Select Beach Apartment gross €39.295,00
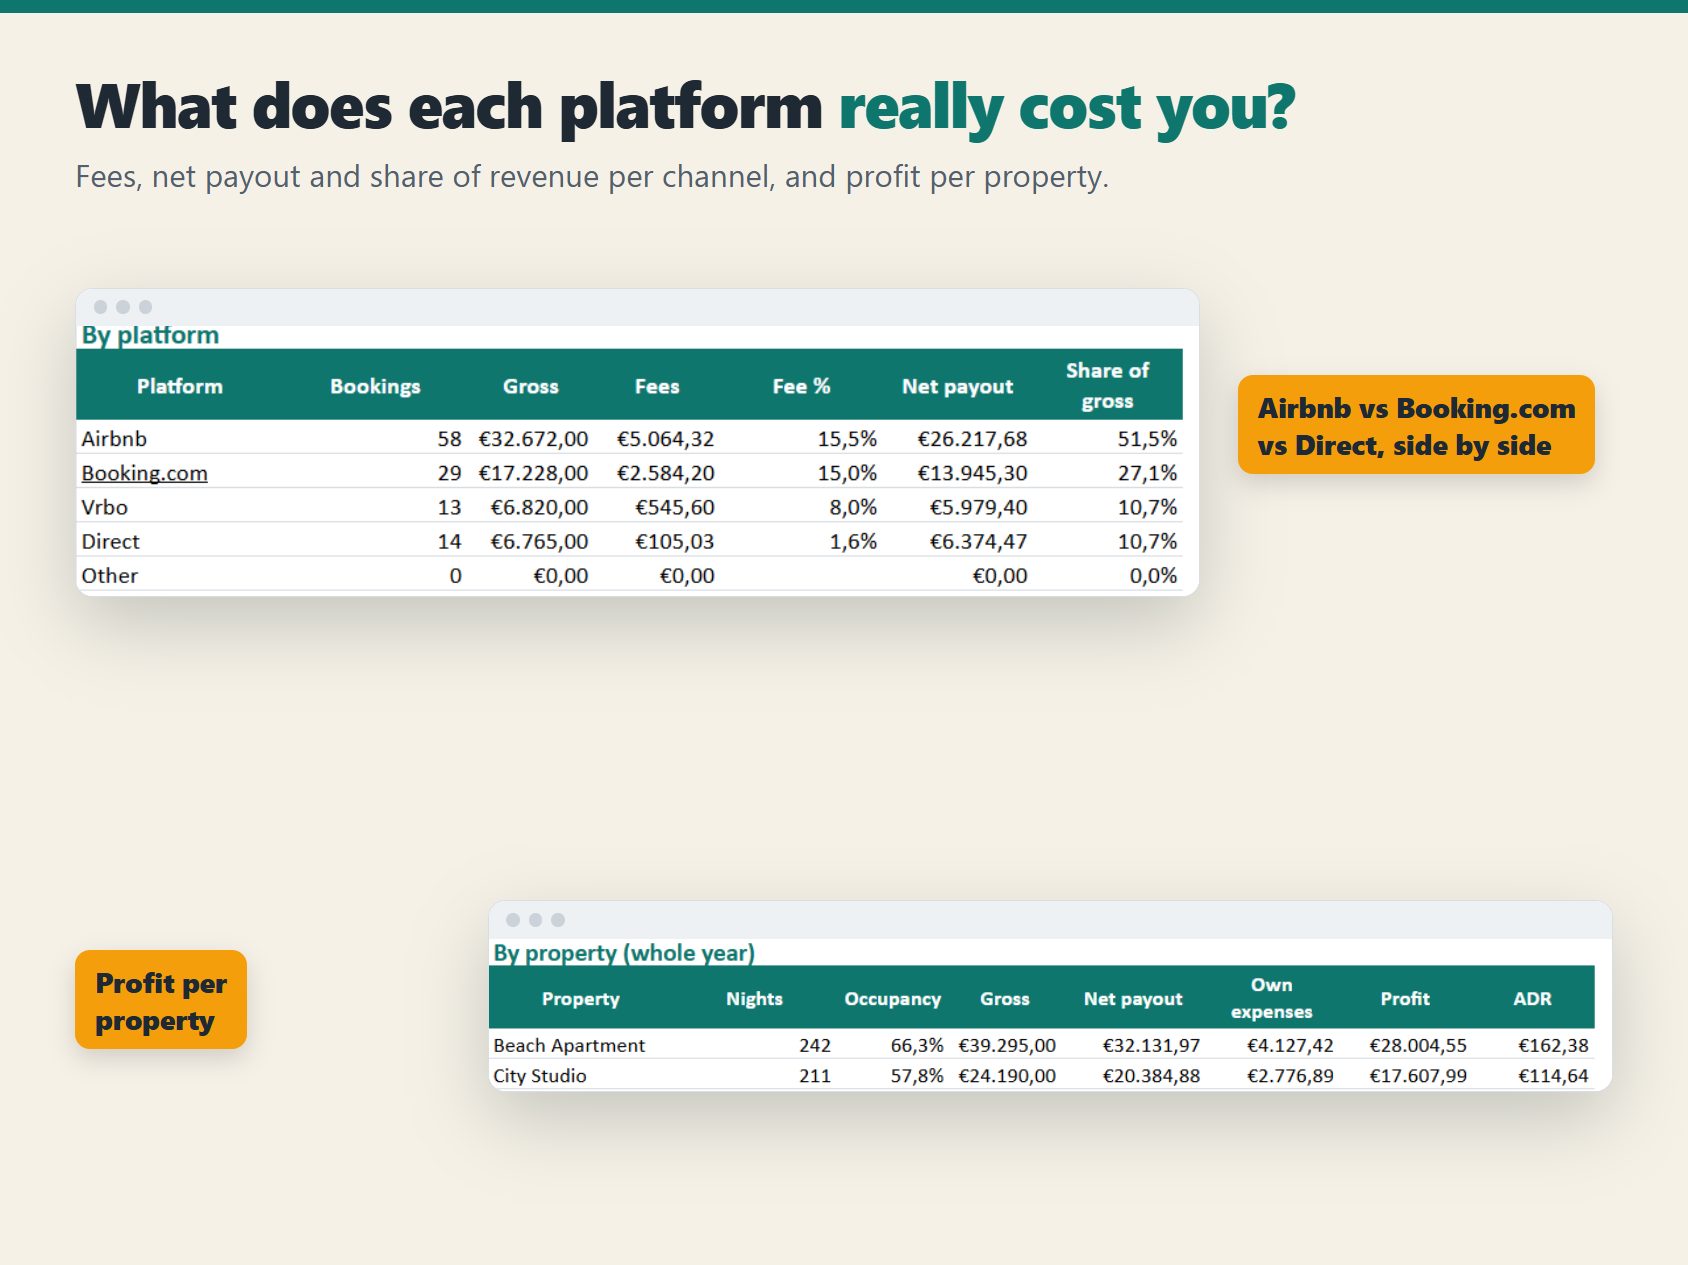The height and width of the screenshot is (1265, 1688). pos(1007,1045)
